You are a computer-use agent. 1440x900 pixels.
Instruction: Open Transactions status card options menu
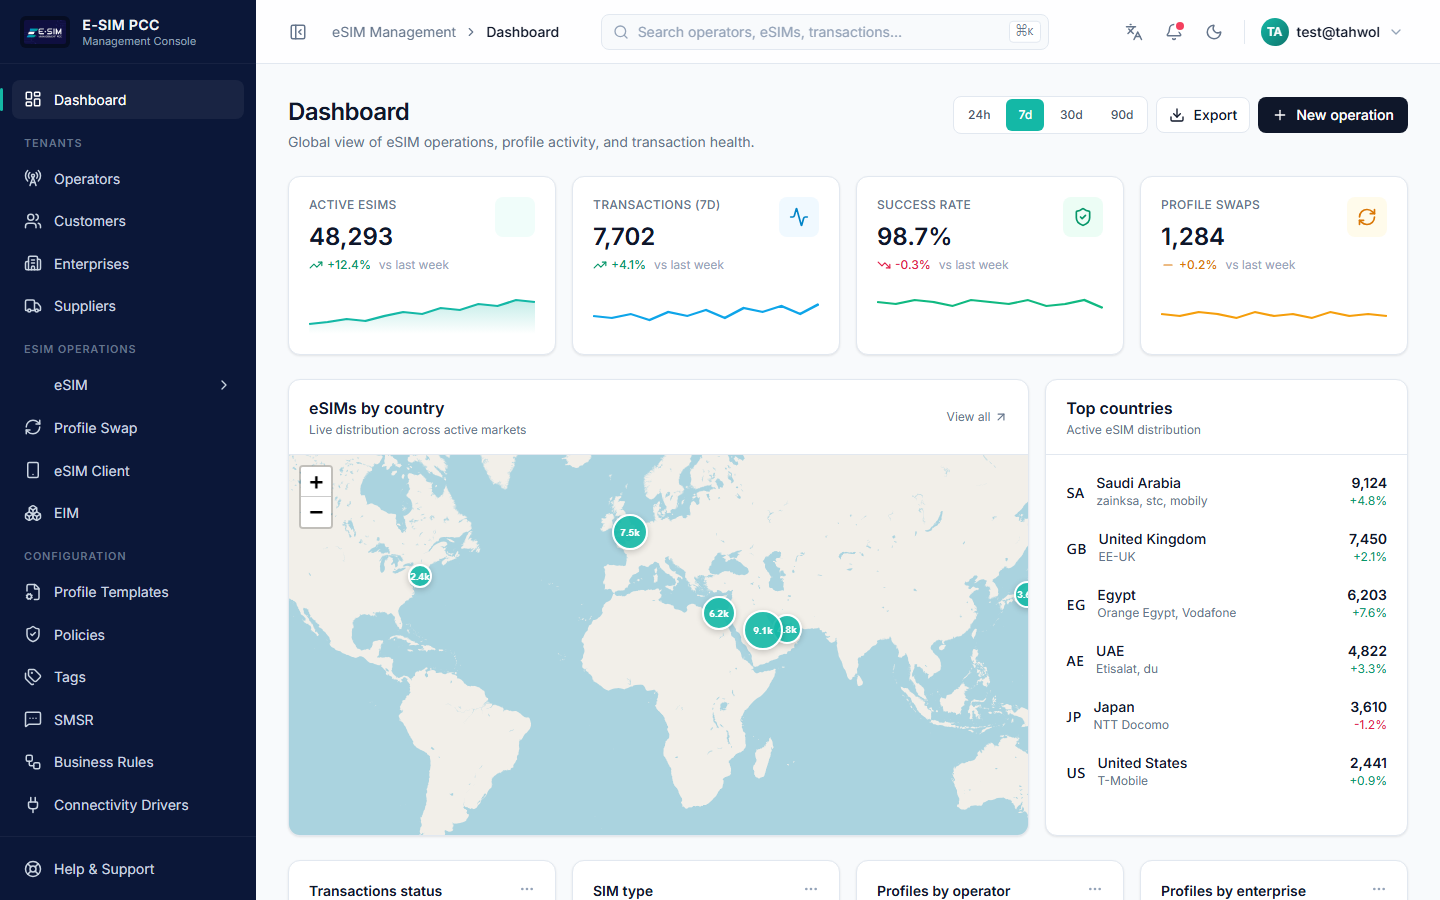pyautogui.click(x=527, y=889)
